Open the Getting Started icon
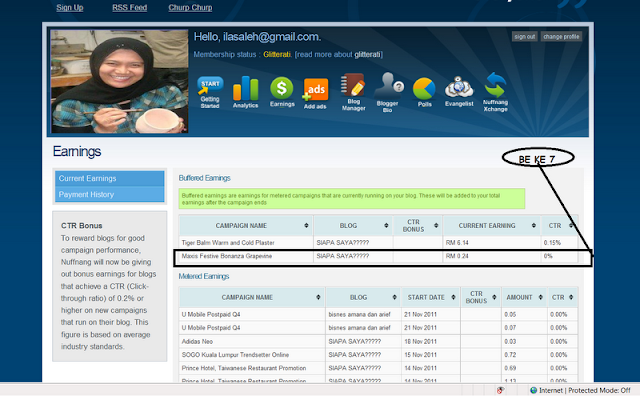Viewport: 640px width, 396px height. [210, 92]
